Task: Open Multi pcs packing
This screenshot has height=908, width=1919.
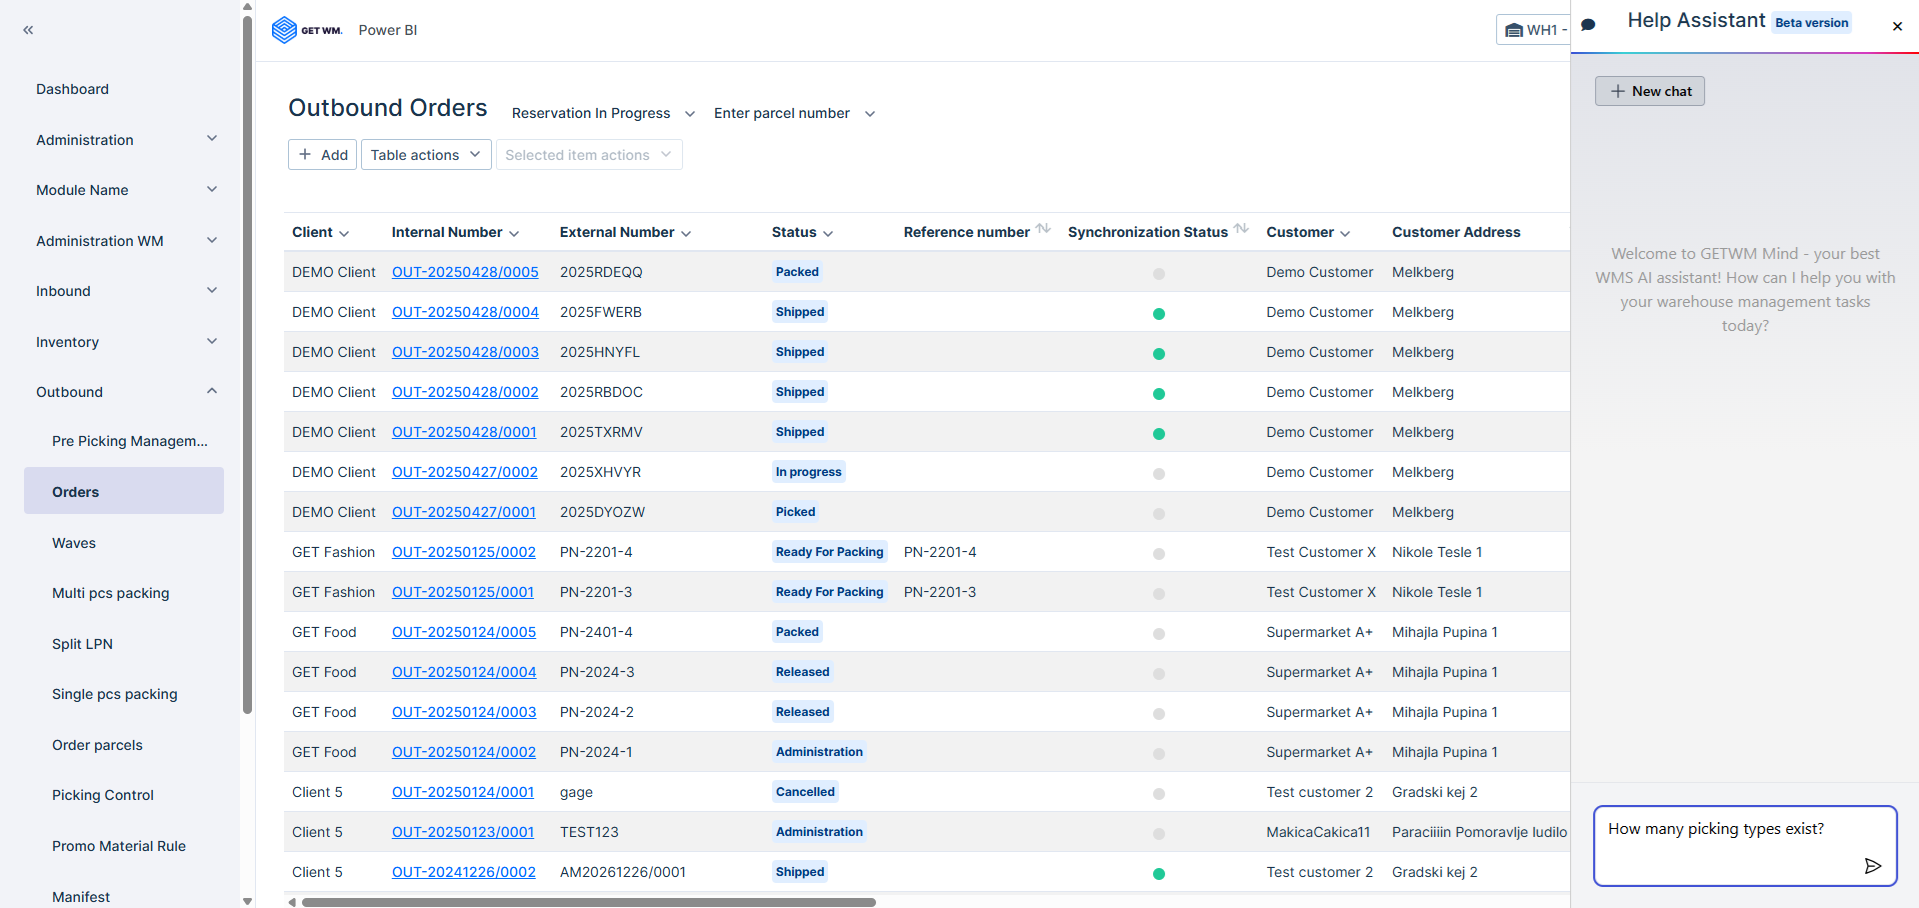Action: pyautogui.click(x=111, y=593)
